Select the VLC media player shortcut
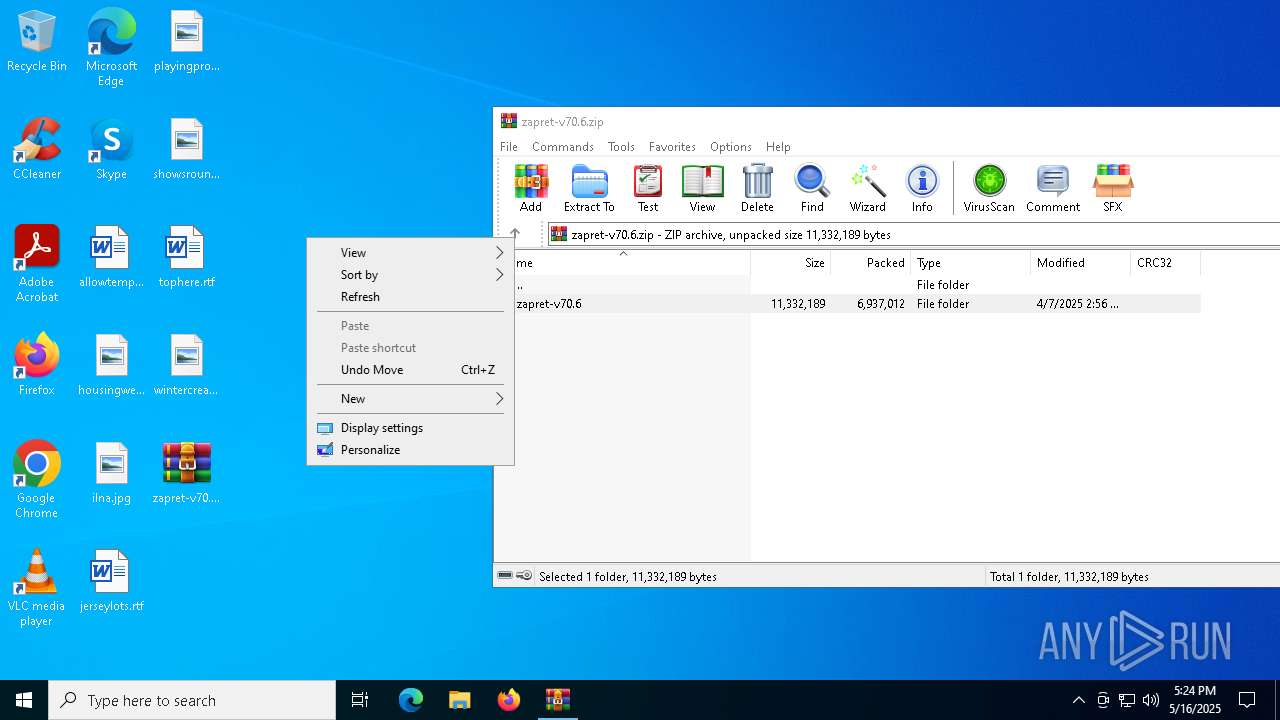Image resolution: width=1280 pixels, height=720 pixels. click(x=37, y=588)
